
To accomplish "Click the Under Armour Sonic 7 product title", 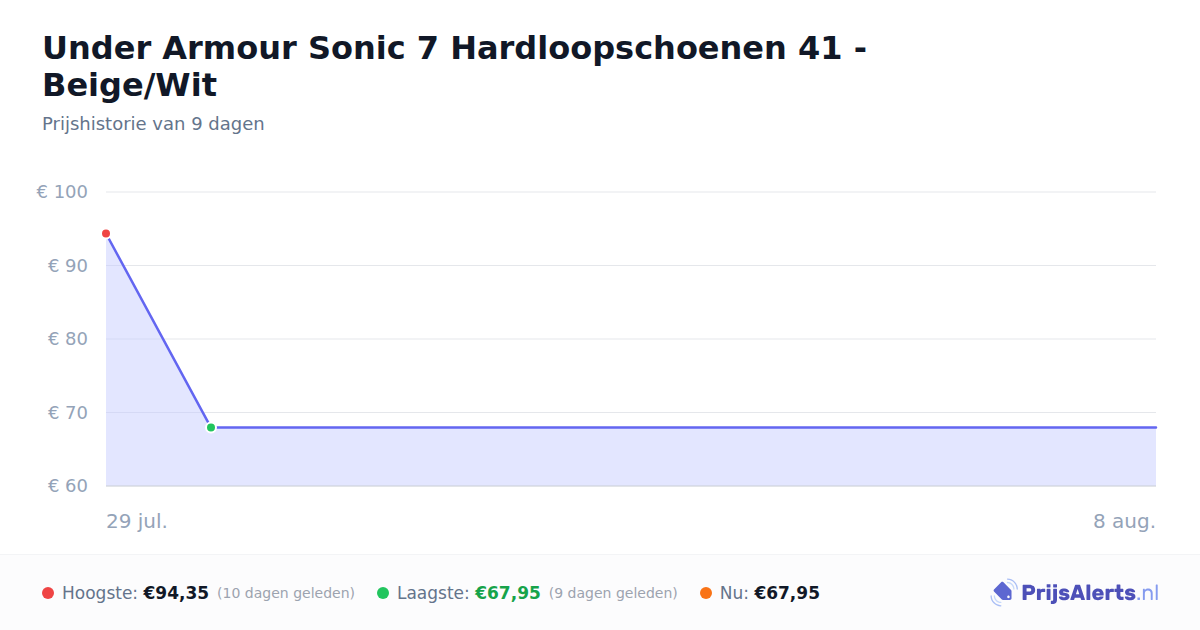I will click(454, 66).
